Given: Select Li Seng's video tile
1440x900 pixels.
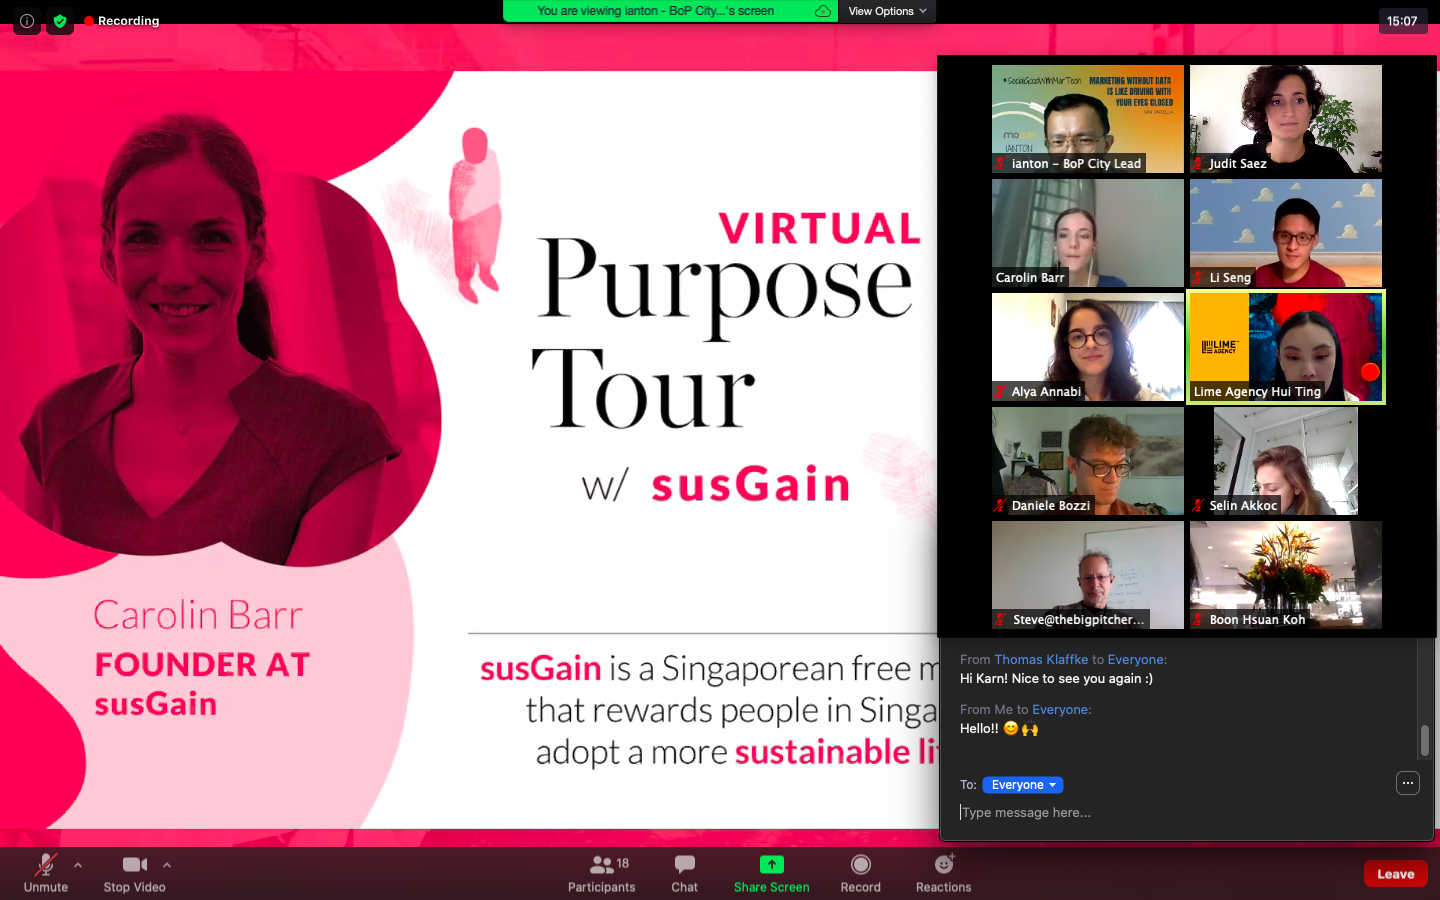Looking at the screenshot, I should coord(1286,233).
